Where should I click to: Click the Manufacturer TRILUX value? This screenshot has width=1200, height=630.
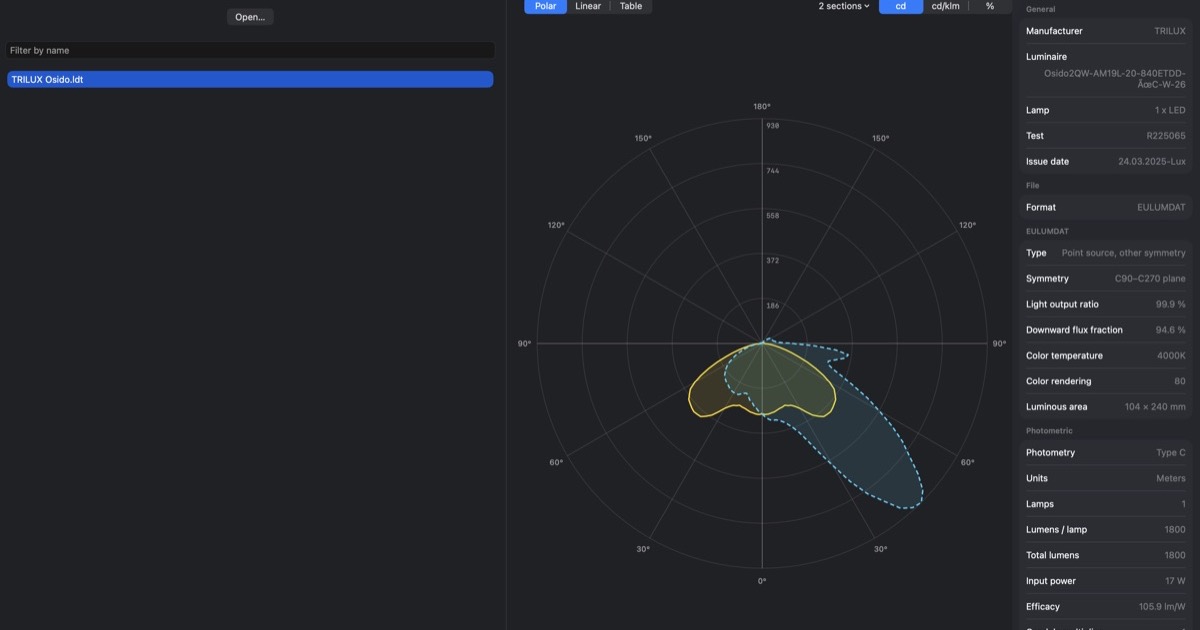[x=1170, y=31]
